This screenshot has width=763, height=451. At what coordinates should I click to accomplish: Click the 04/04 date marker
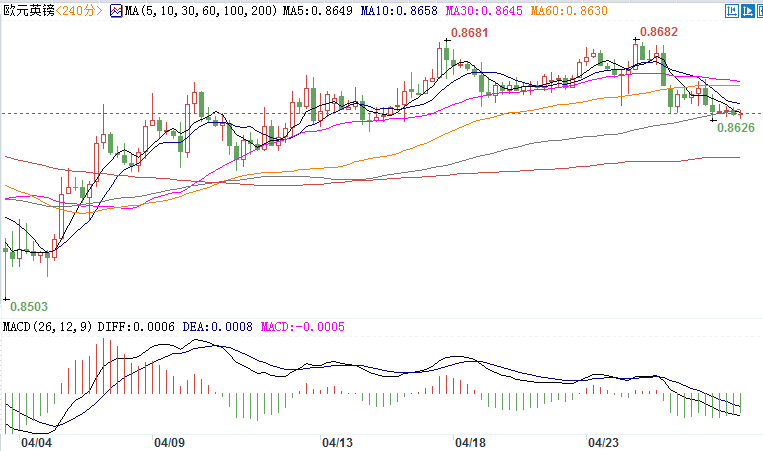(x=36, y=443)
